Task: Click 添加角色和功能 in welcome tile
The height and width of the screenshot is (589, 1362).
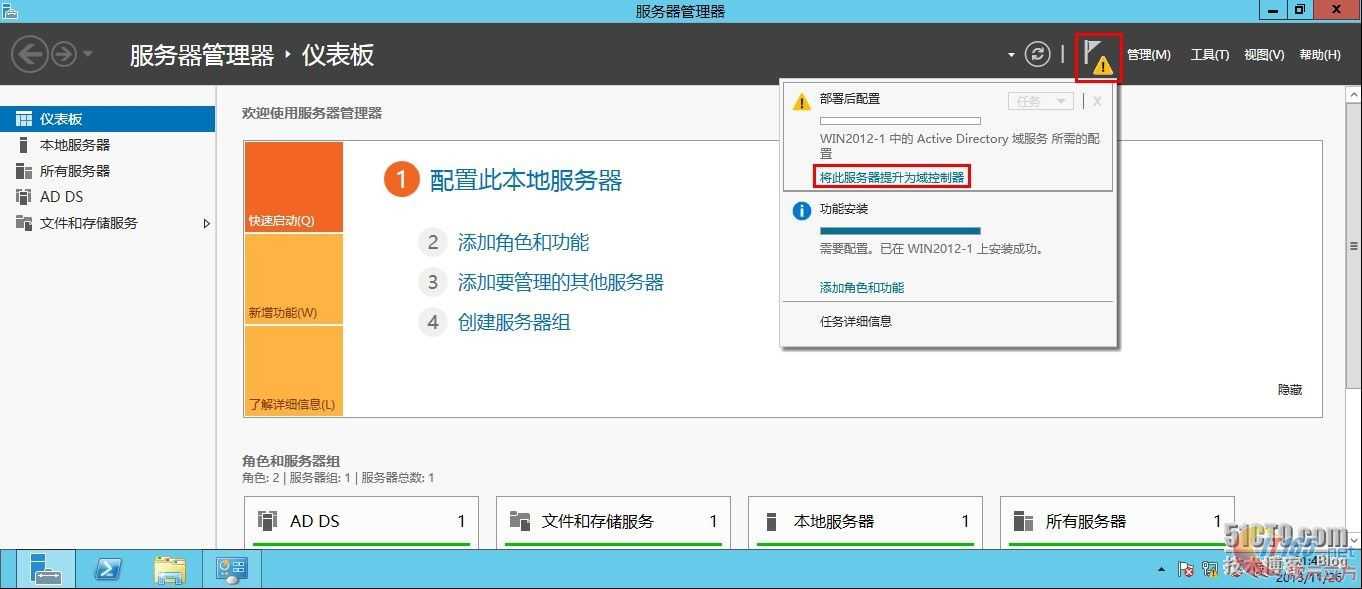Action: tap(523, 242)
